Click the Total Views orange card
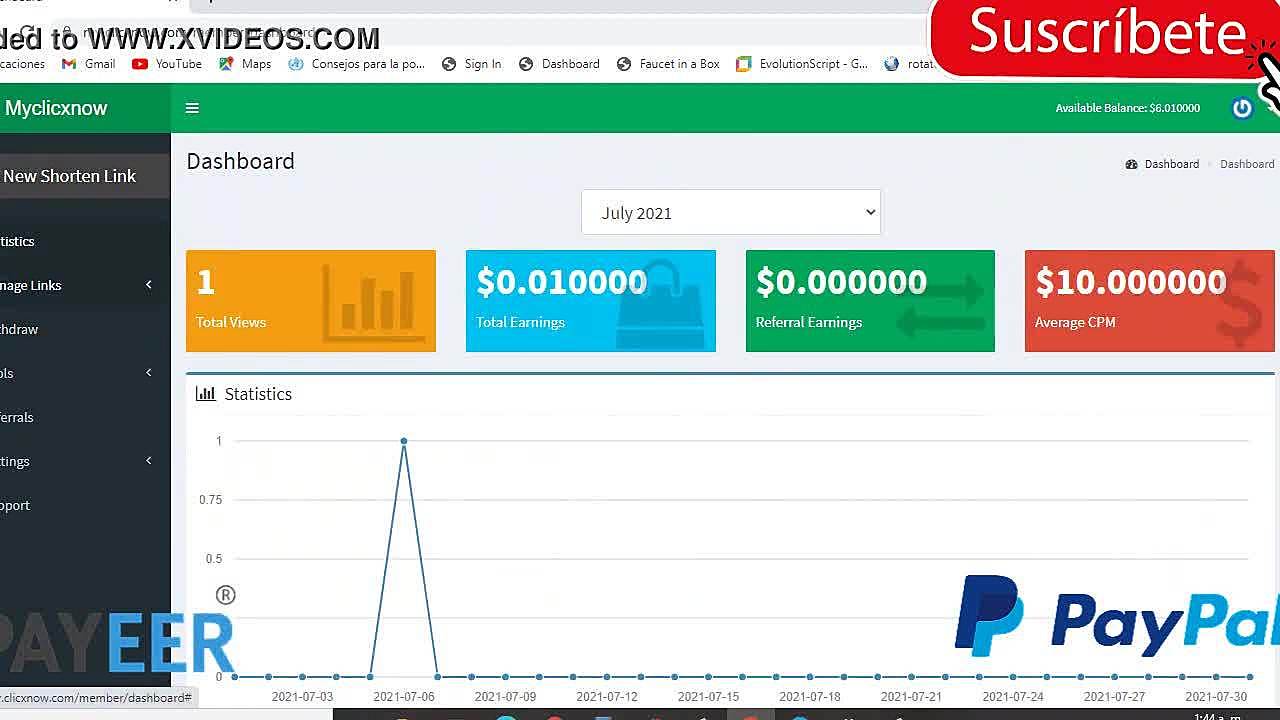 click(x=311, y=301)
